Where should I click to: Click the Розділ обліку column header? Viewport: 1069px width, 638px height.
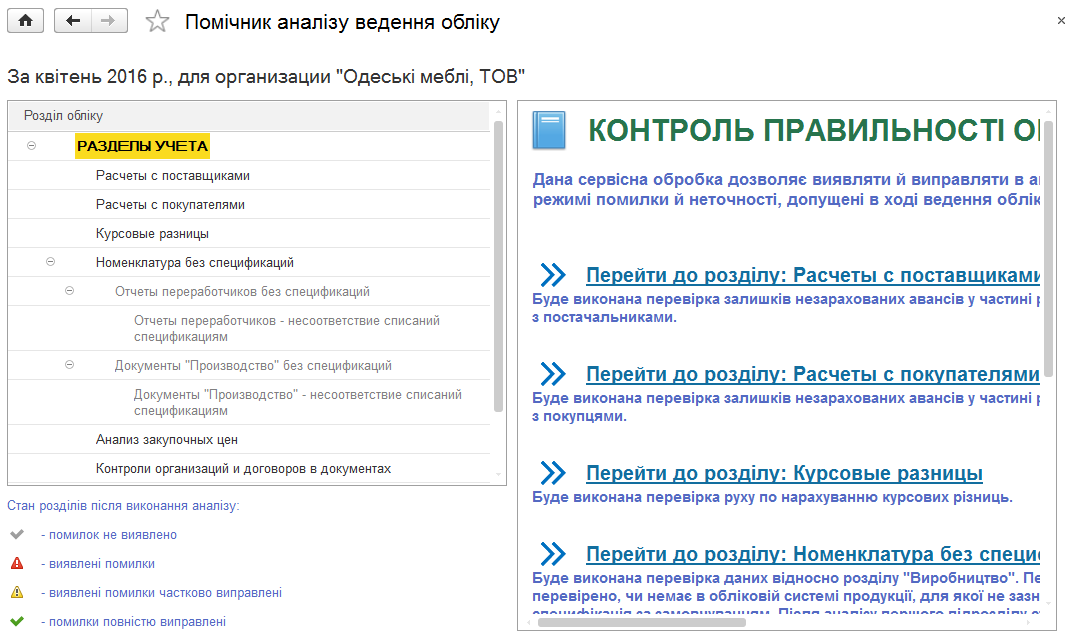249,116
